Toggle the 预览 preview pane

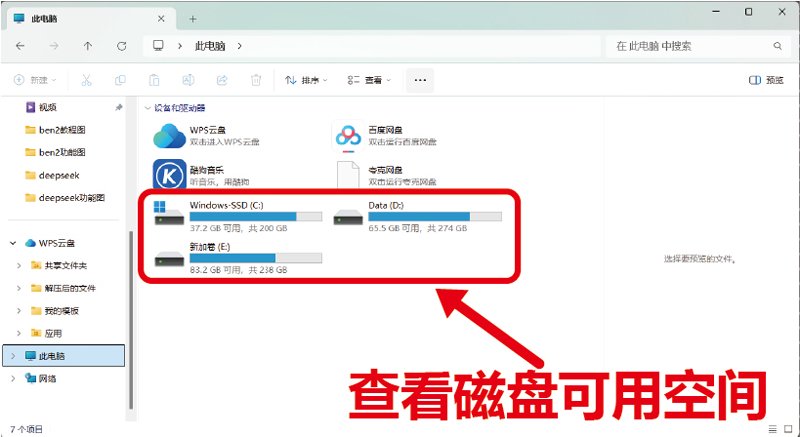(766, 80)
